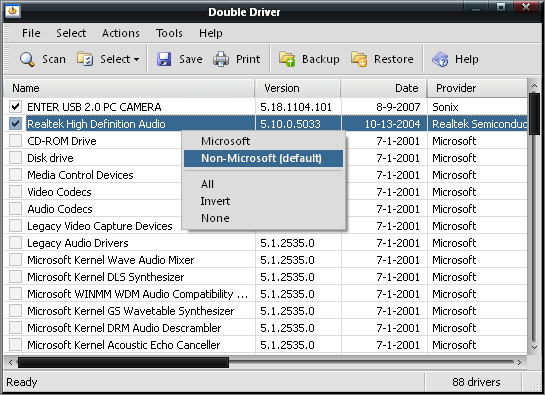Select the Microsoft Kernel DRM Audio Descrambler row
The width and height of the screenshot is (545, 395).
click(x=266, y=328)
